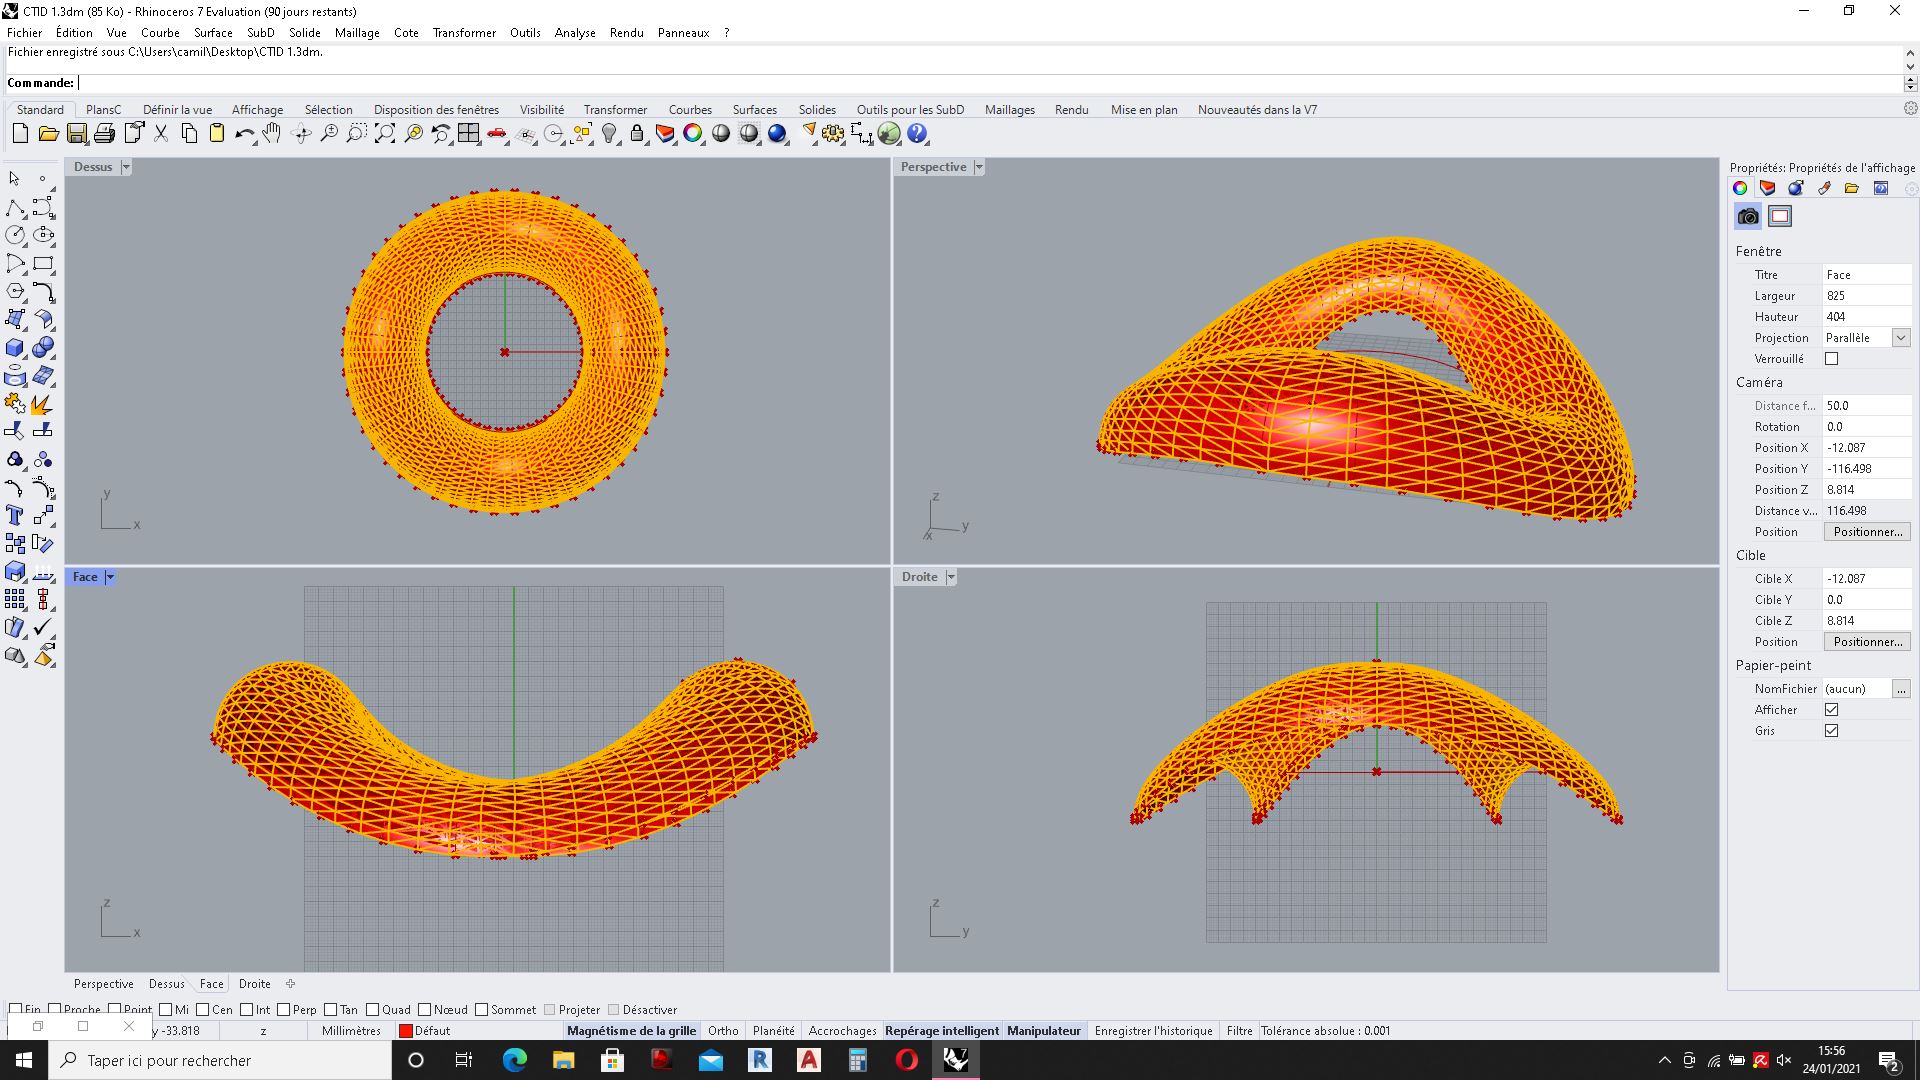Click the red Défaut layer color swatch
This screenshot has width=1920, height=1080.
406,1030
